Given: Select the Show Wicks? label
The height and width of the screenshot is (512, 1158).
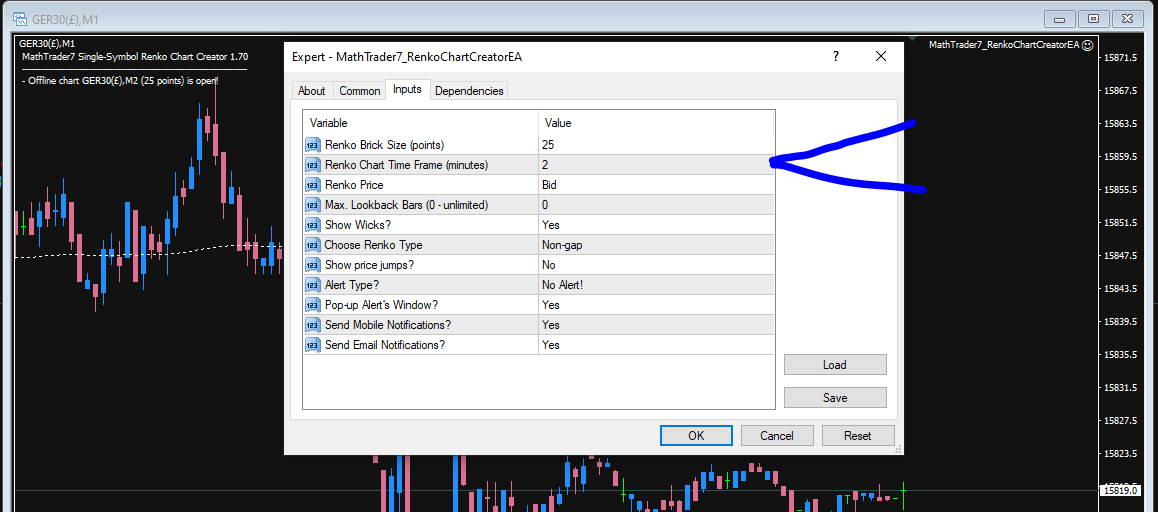Looking at the screenshot, I should coord(357,225).
